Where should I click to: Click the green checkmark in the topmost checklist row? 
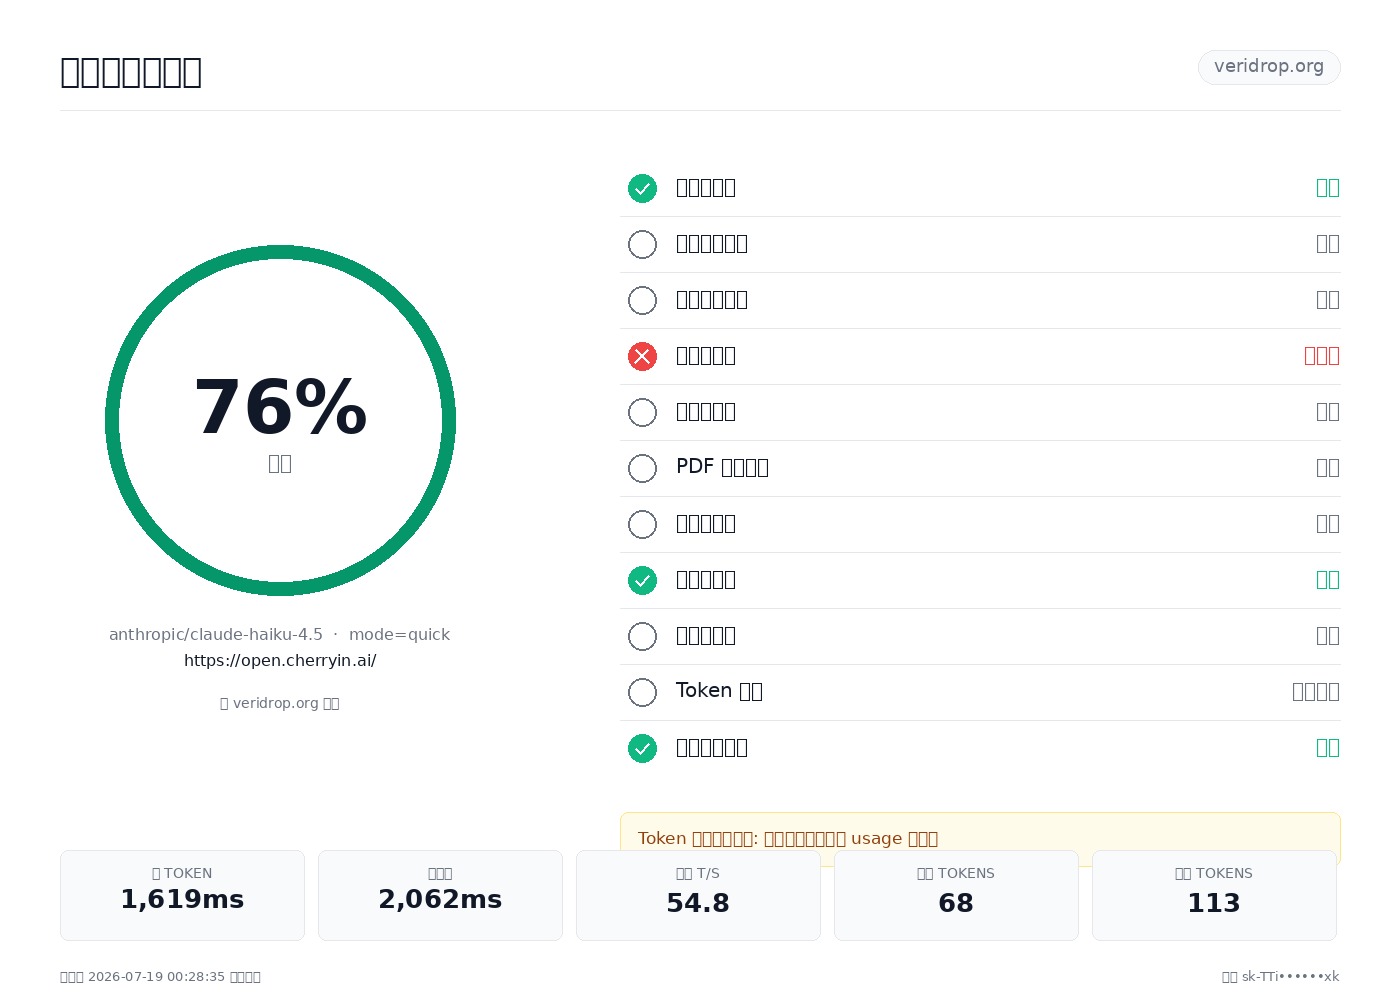[642, 188]
